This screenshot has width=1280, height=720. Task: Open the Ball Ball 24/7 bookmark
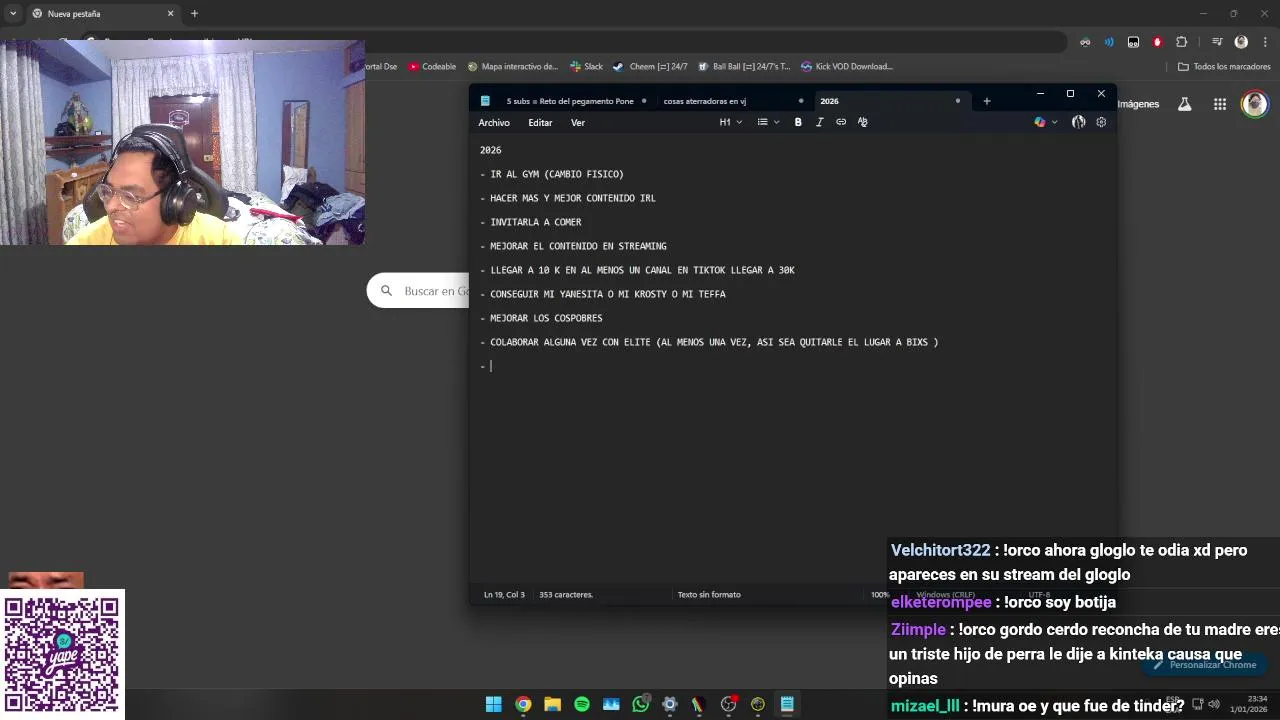click(x=743, y=67)
